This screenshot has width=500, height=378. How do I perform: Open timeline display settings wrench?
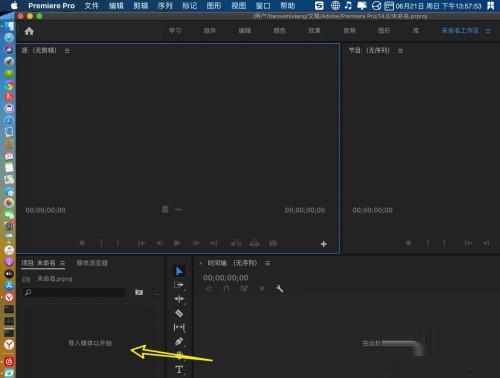[x=279, y=289]
